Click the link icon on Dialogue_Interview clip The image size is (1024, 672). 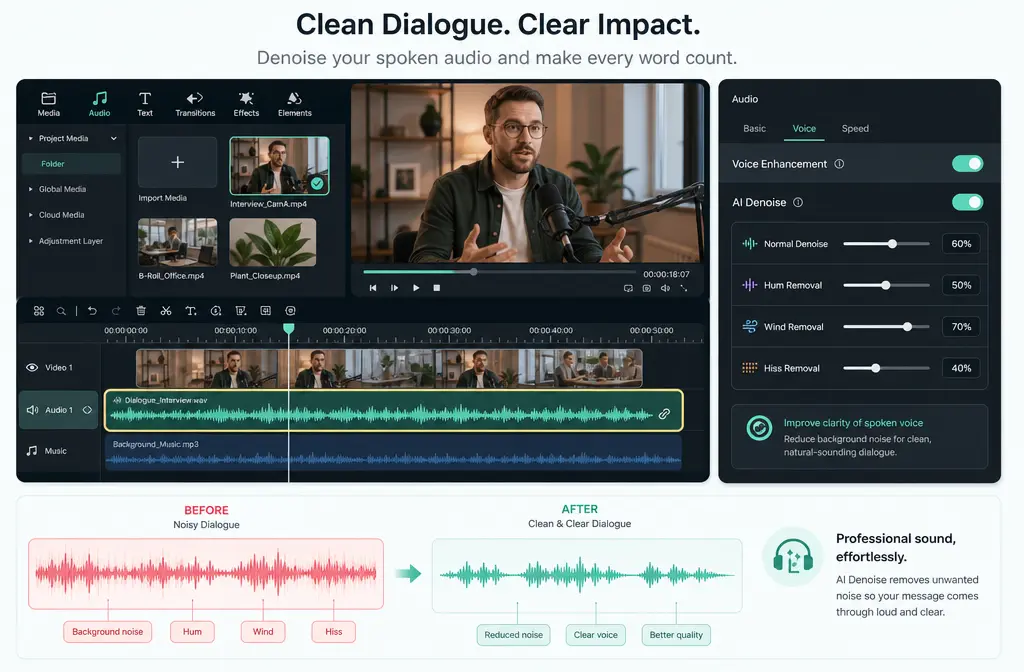coord(664,413)
